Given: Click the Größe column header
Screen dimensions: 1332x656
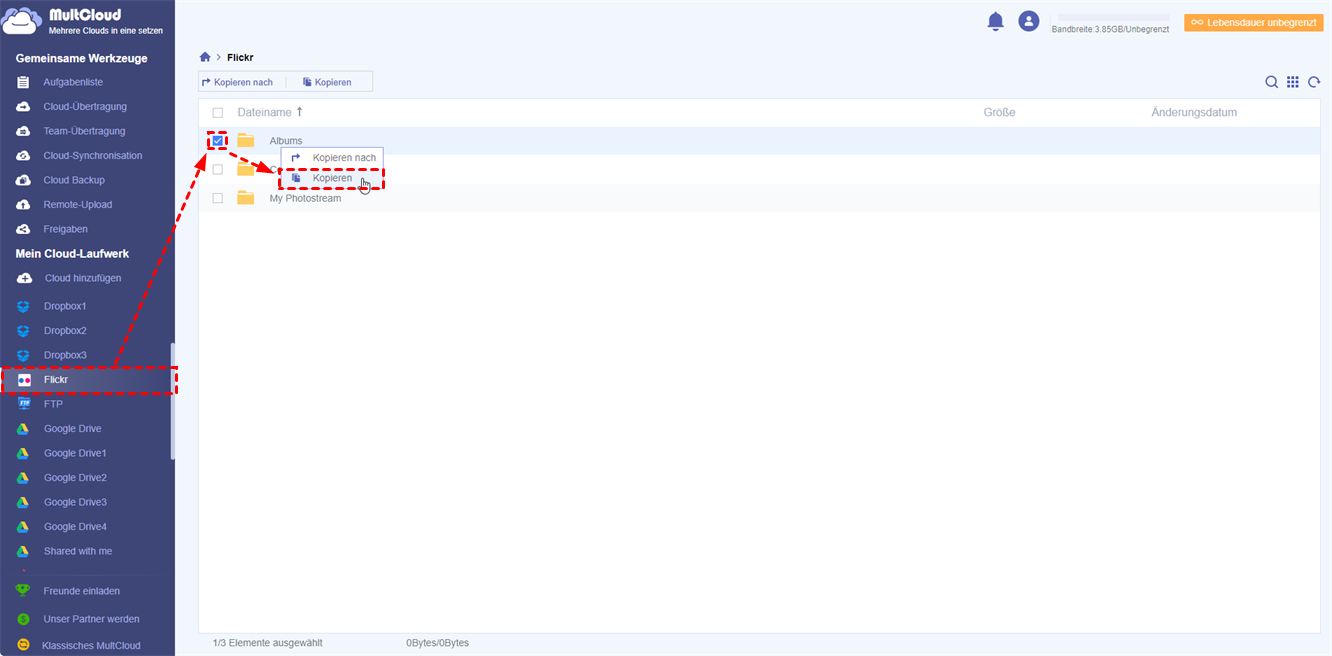Looking at the screenshot, I should click(x=999, y=113).
